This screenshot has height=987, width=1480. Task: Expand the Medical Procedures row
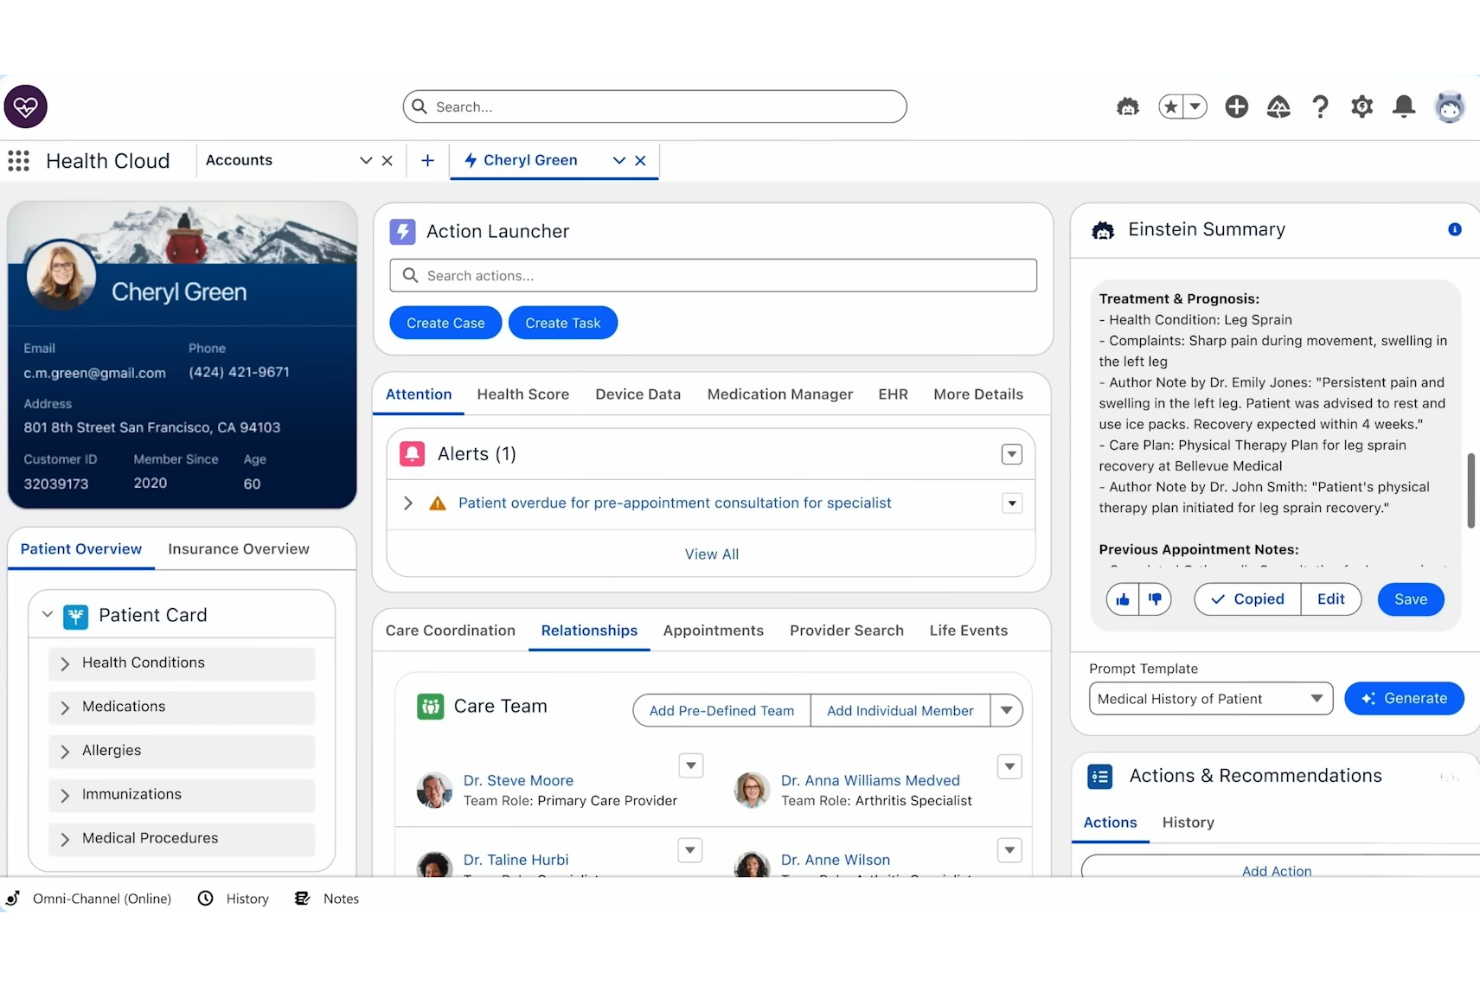click(181, 839)
